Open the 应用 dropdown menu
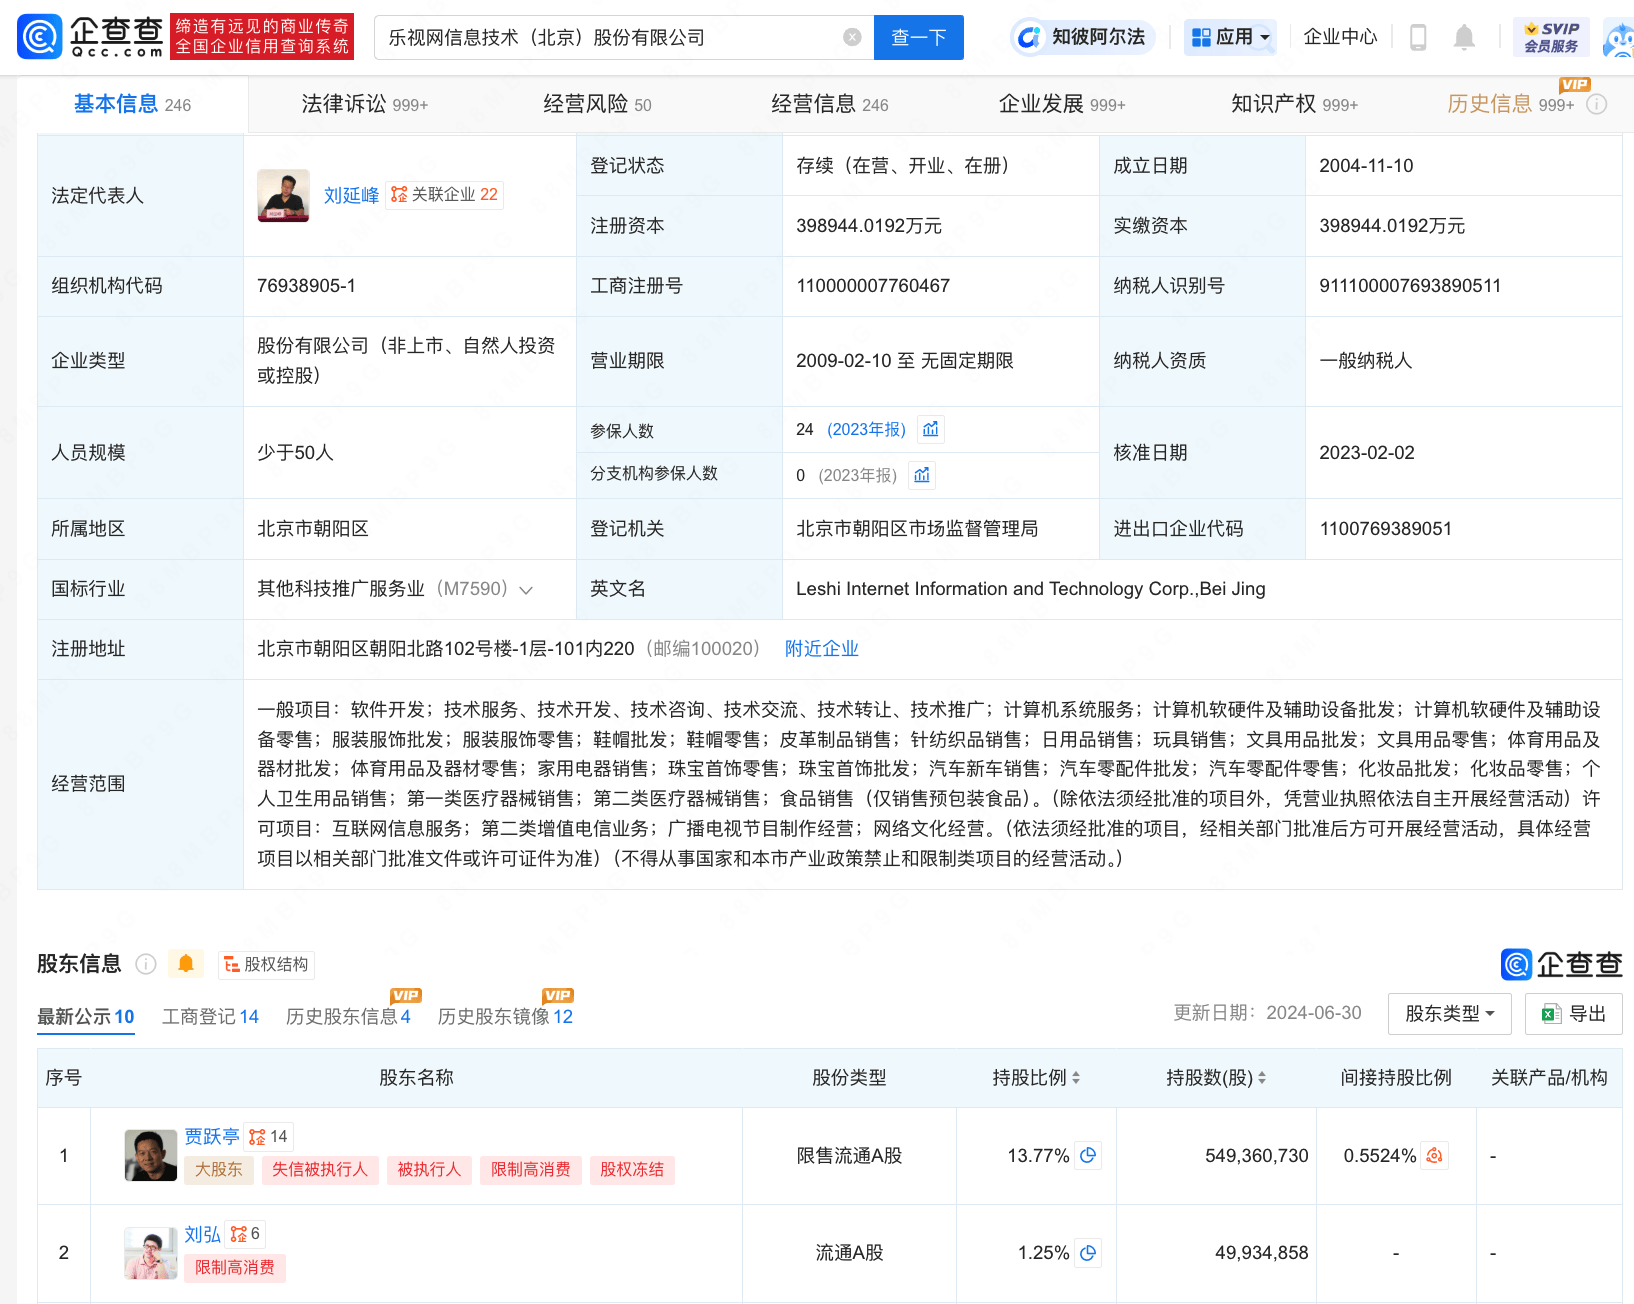This screenshot has width=1634, height=1304. (1230, 37)
